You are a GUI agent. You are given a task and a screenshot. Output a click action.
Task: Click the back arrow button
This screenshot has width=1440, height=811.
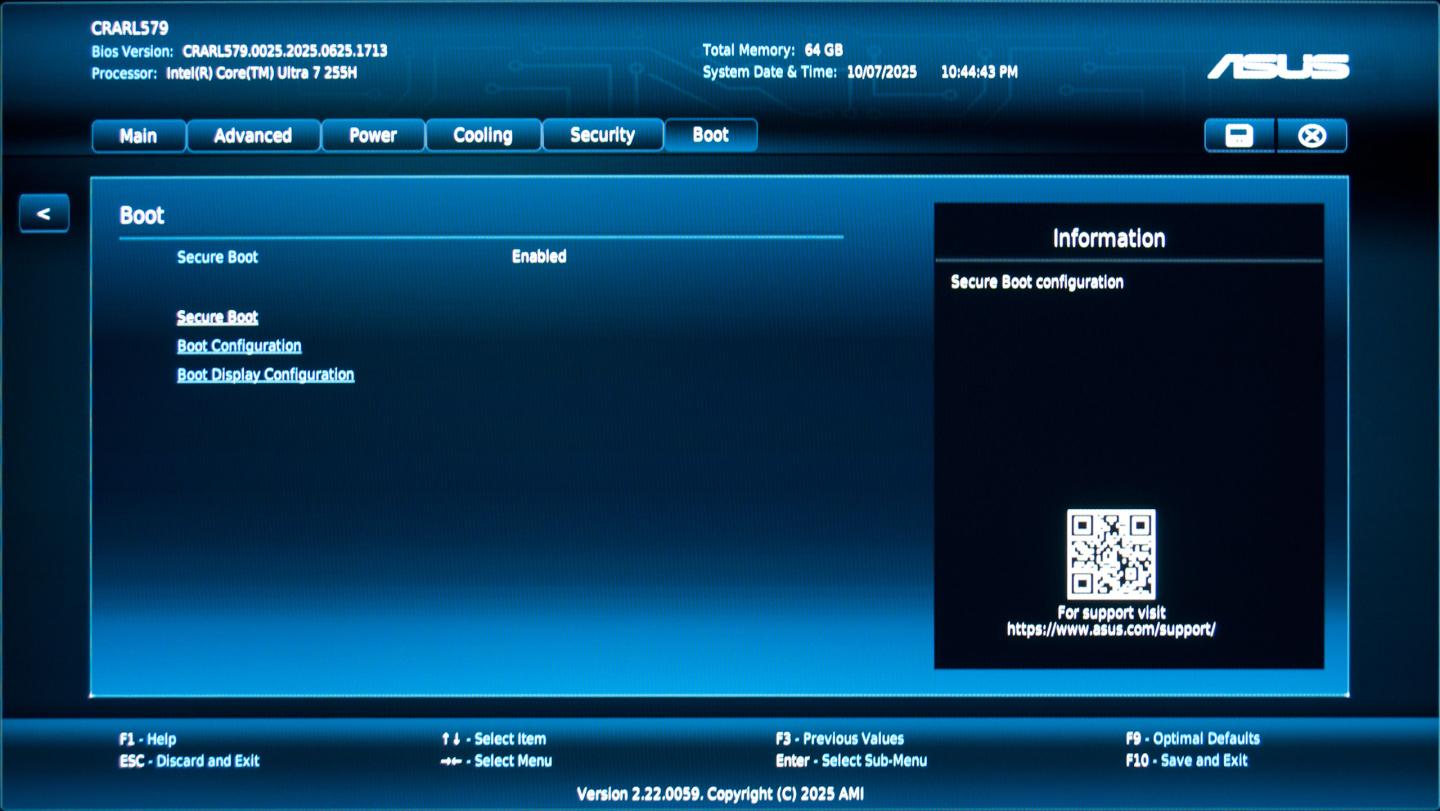pos(44,213)
